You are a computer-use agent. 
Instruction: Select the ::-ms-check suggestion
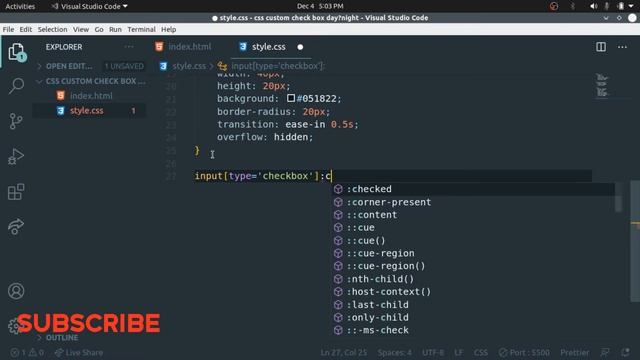pyautogui.click(x=377, y=330)
